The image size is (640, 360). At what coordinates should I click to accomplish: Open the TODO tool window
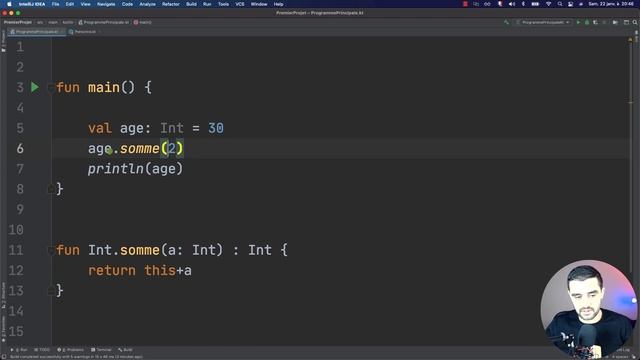click(42, 350)
